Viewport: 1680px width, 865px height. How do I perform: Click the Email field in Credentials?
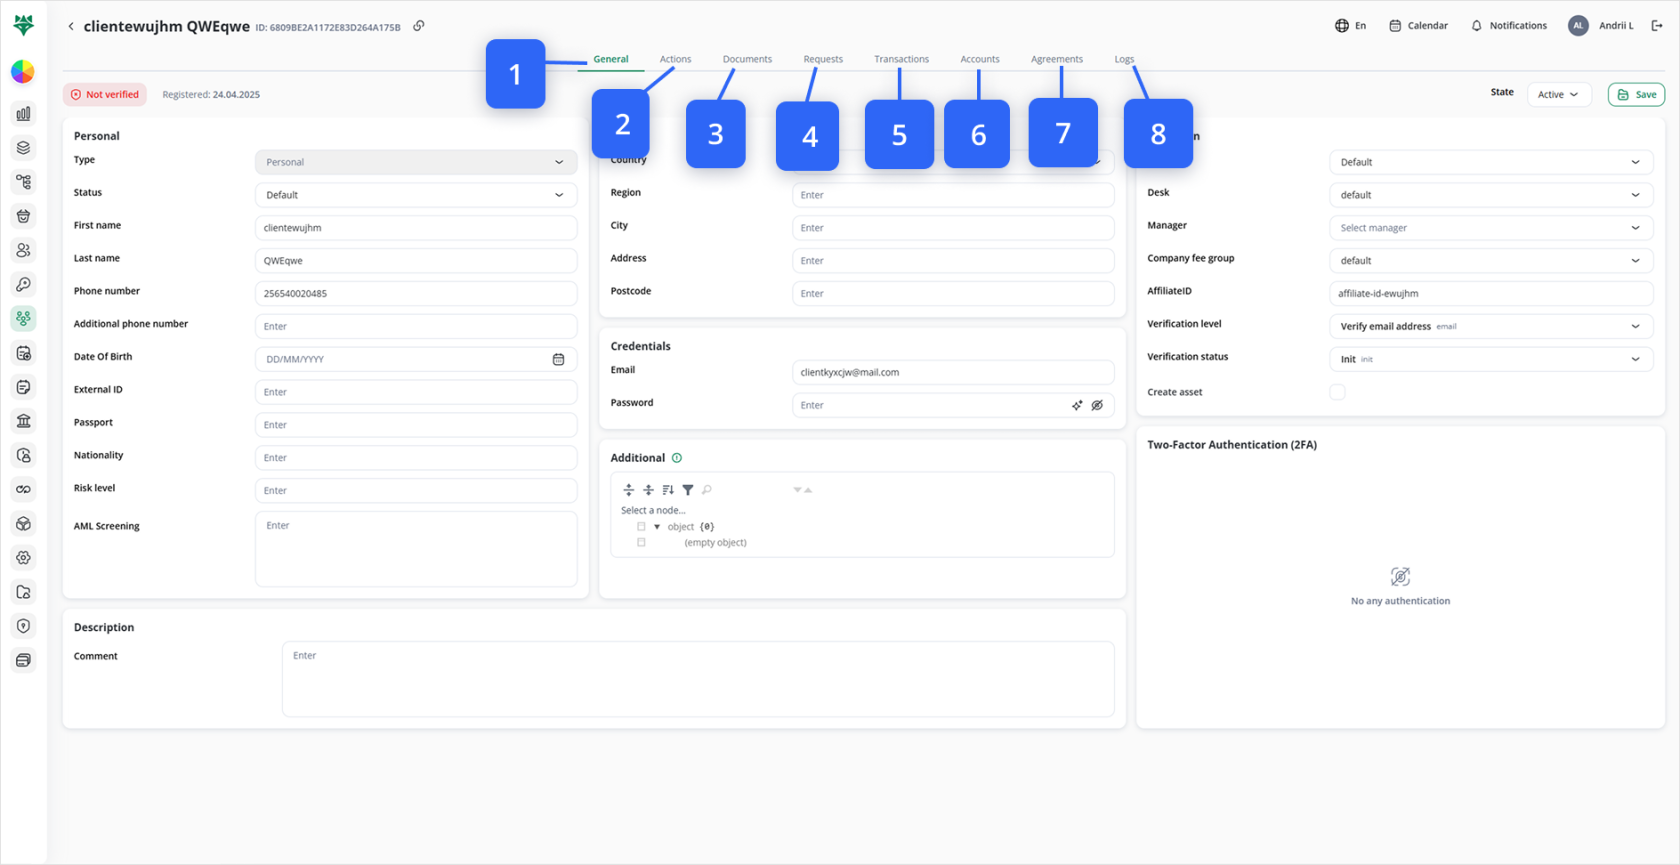pyautogui.click(x=953, y=372)
